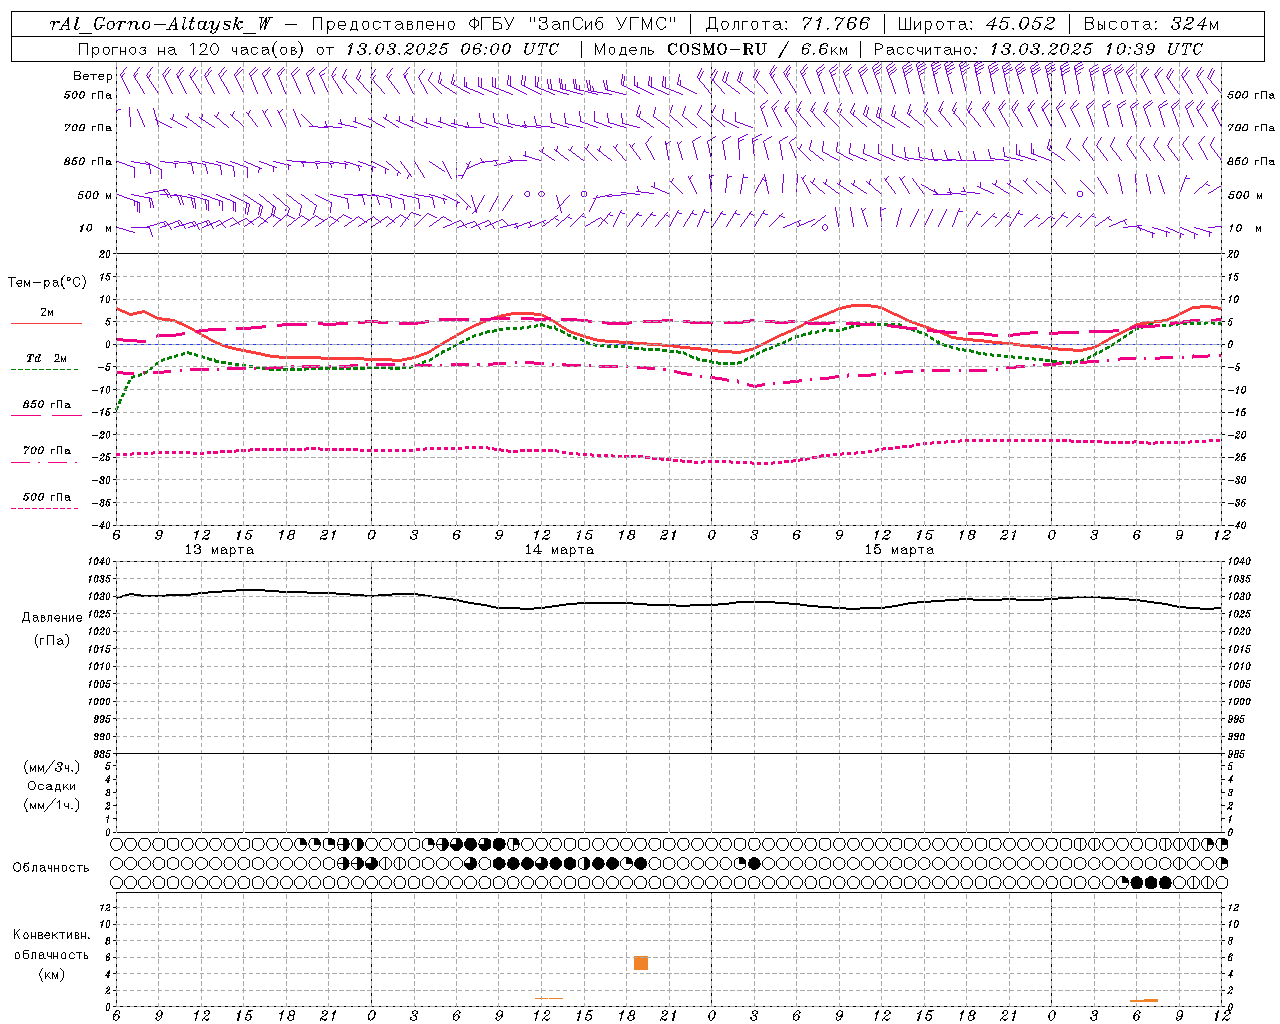Click the "Конвективн." convective cloudiness label
Viewport: 1280px width, 1024px height.
click(52, 935)
